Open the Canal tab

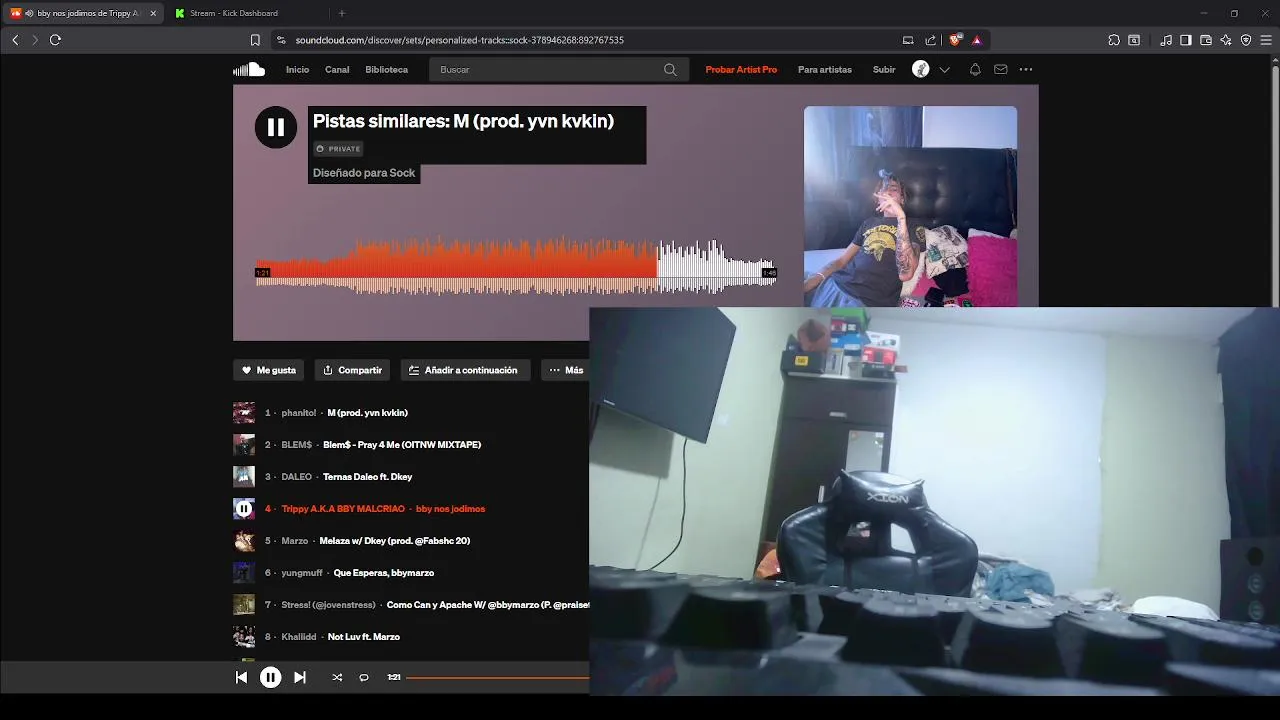(x=337, y=69)
